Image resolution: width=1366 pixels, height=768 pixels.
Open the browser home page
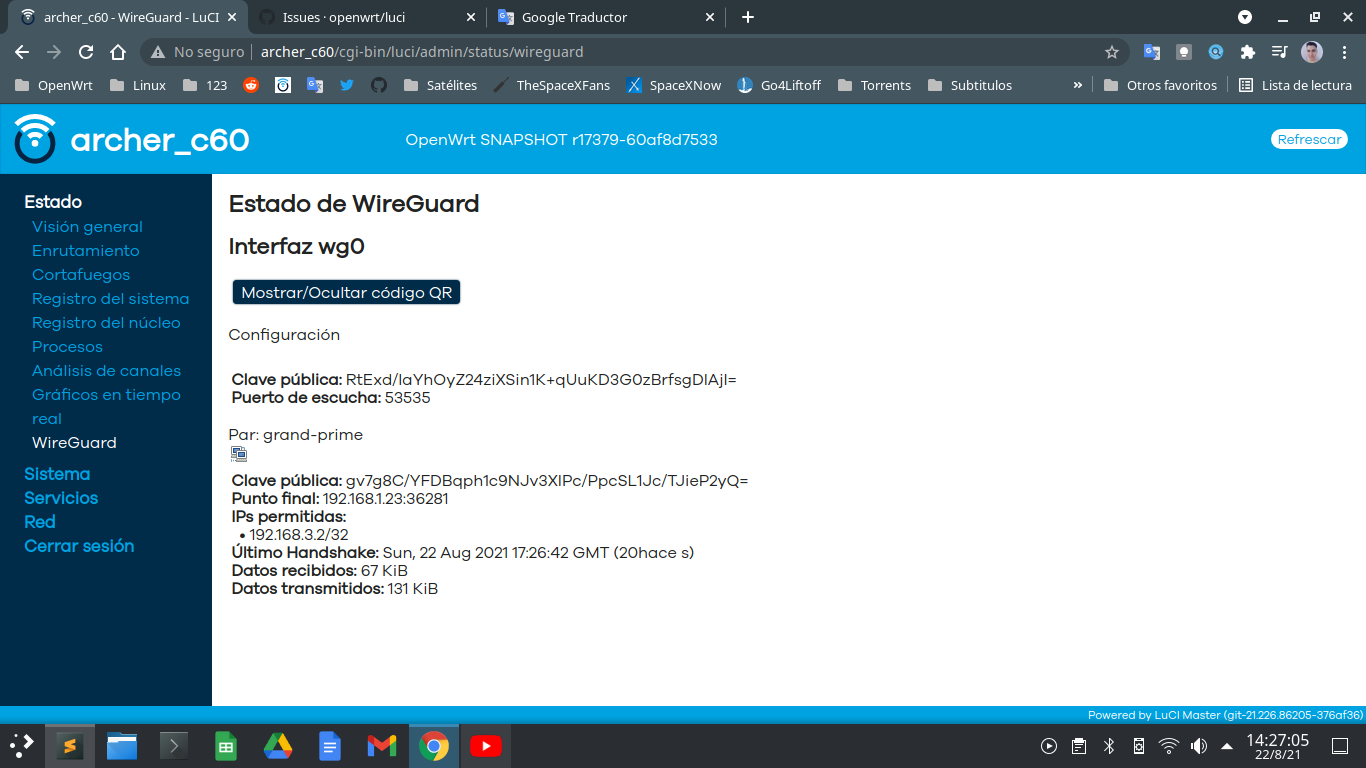(x=118, y=52)
